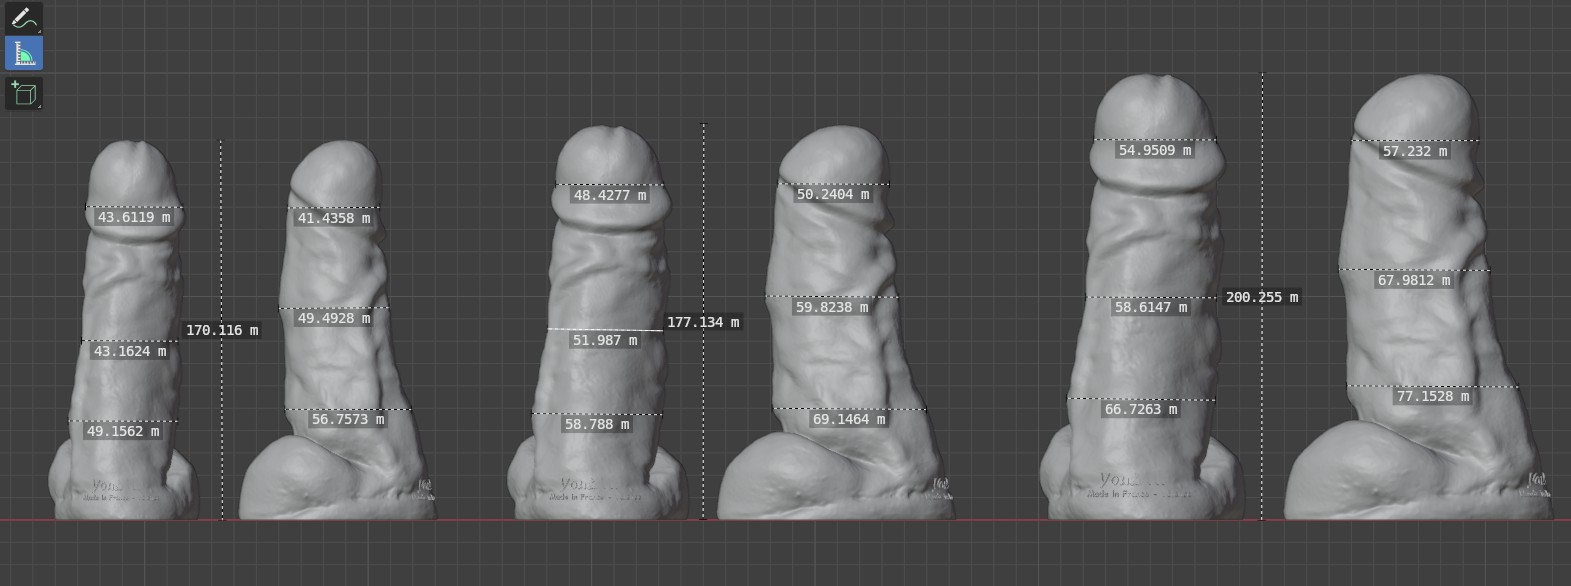Select the 56.7573 m ruler measurement
This screenshot has height=586, width=1571.
coord(347,419)
